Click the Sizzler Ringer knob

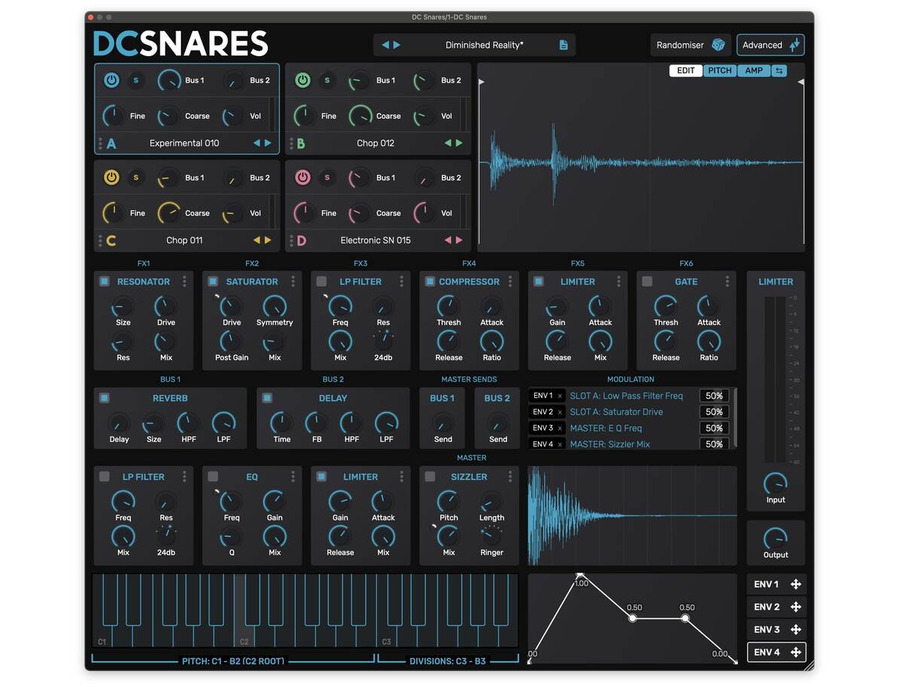[x=491, y=535]
